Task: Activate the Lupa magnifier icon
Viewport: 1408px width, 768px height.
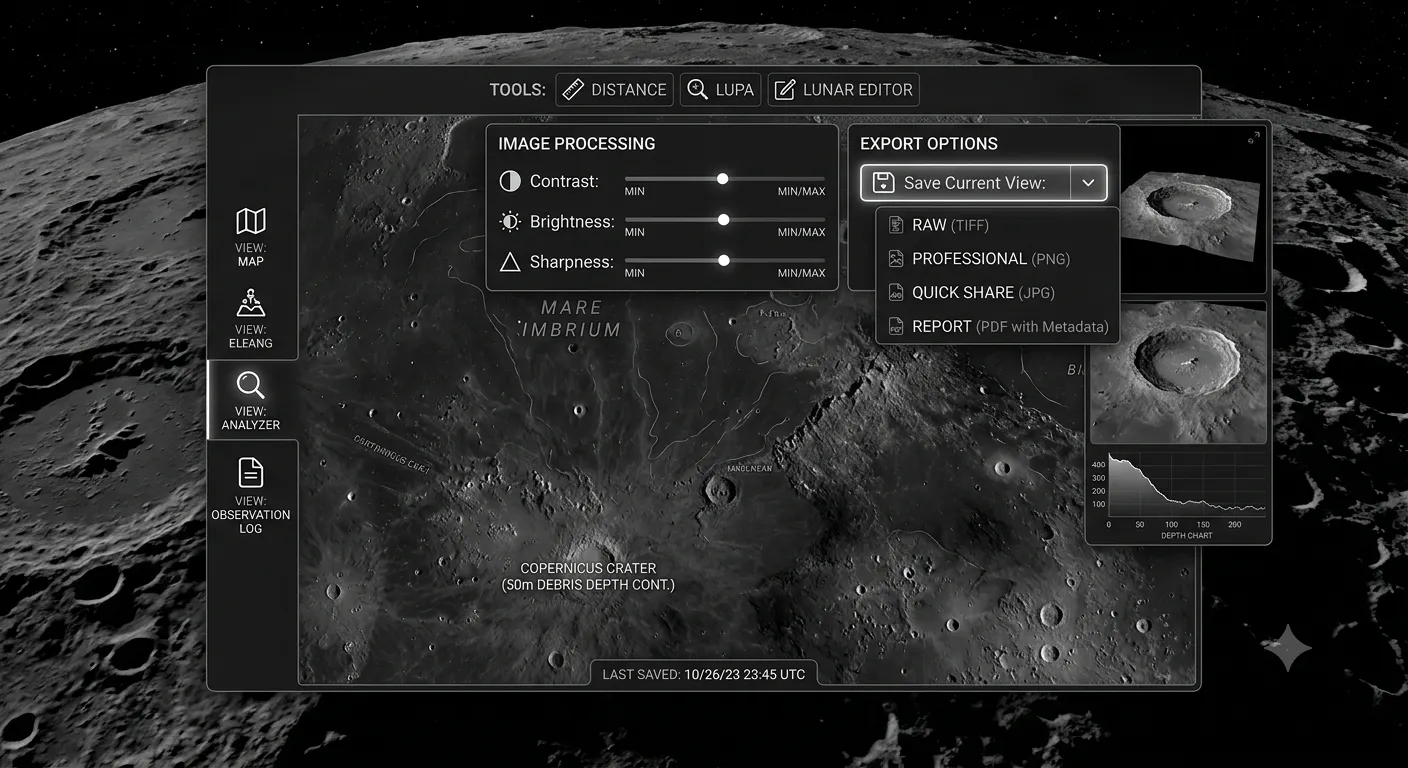Action: click(697, 90)
